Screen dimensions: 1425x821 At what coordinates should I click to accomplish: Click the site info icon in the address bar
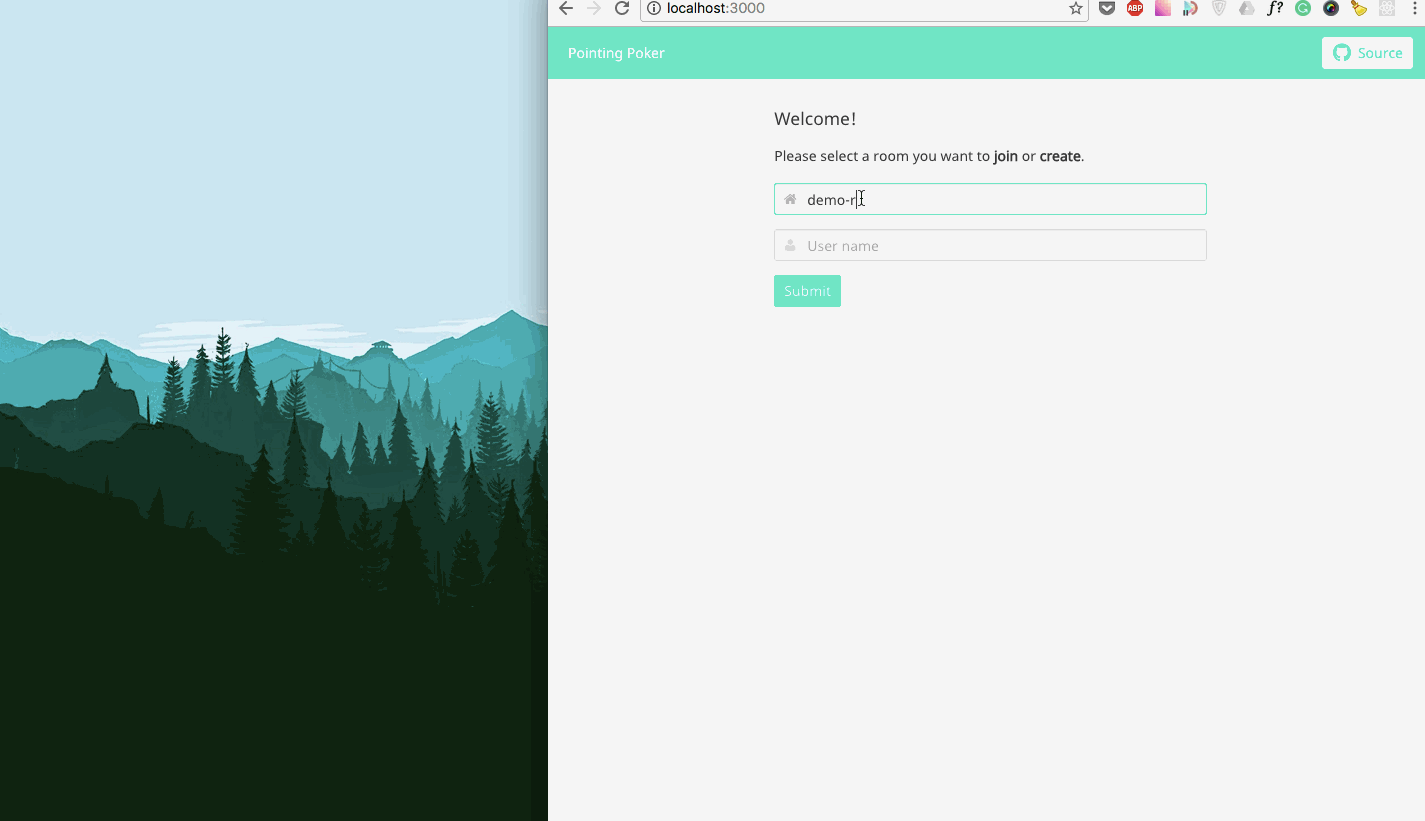[654, 9]
